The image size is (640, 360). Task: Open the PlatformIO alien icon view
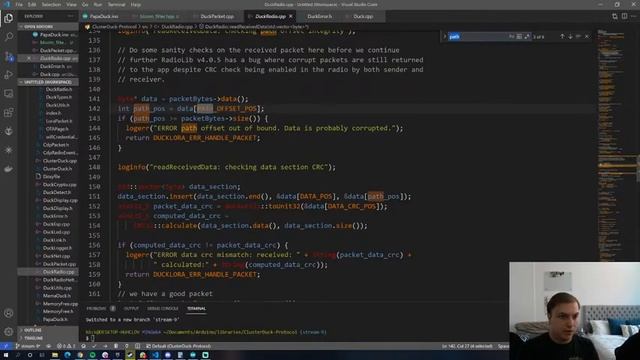pos(9,131)
